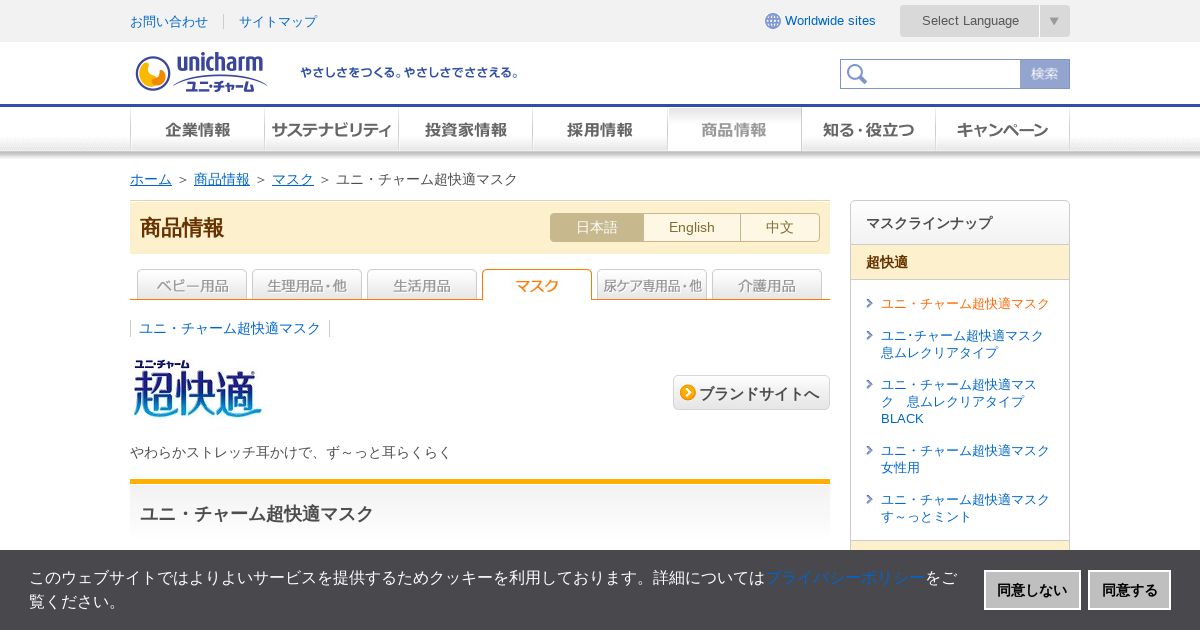Click the Unicharm logo
The image size is (1200, 630).
click(201, 73)
